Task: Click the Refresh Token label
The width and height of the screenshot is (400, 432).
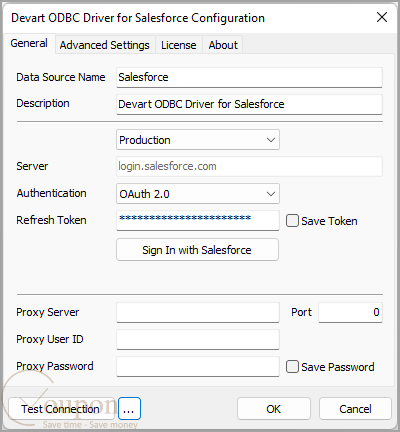Action: click(x=51, y=220)
